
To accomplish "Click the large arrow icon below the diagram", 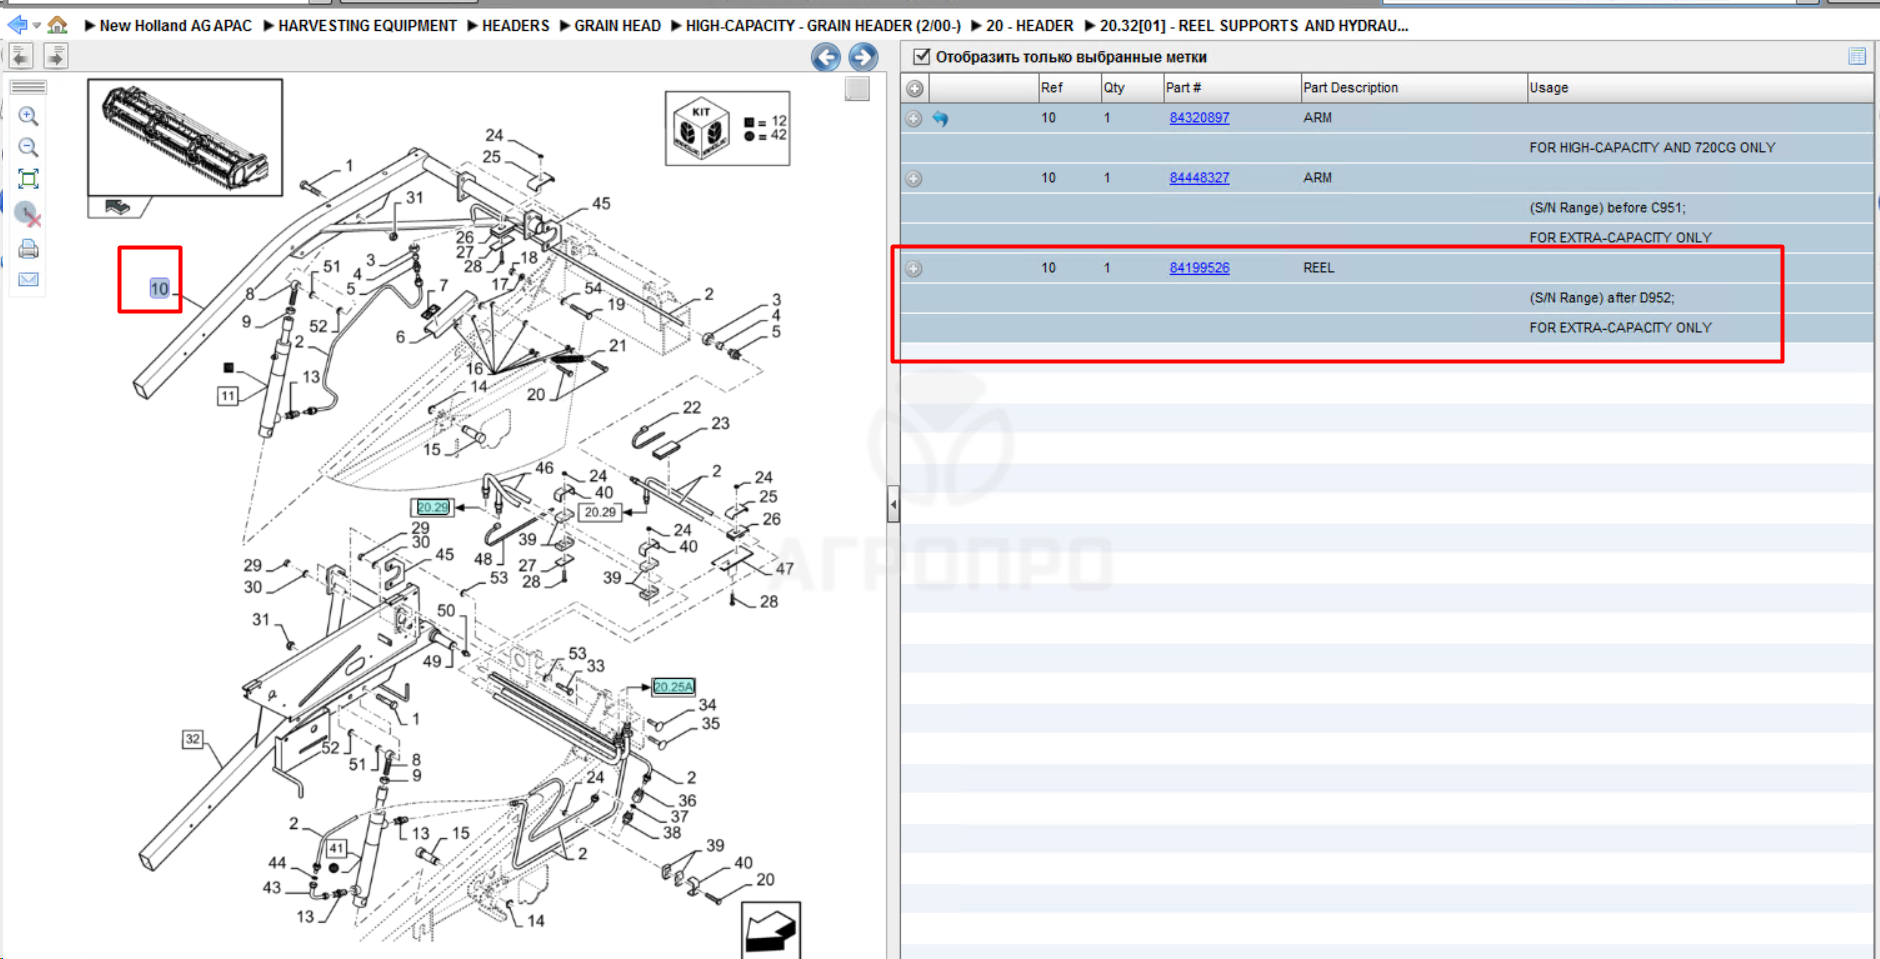I will pos(771,930).
